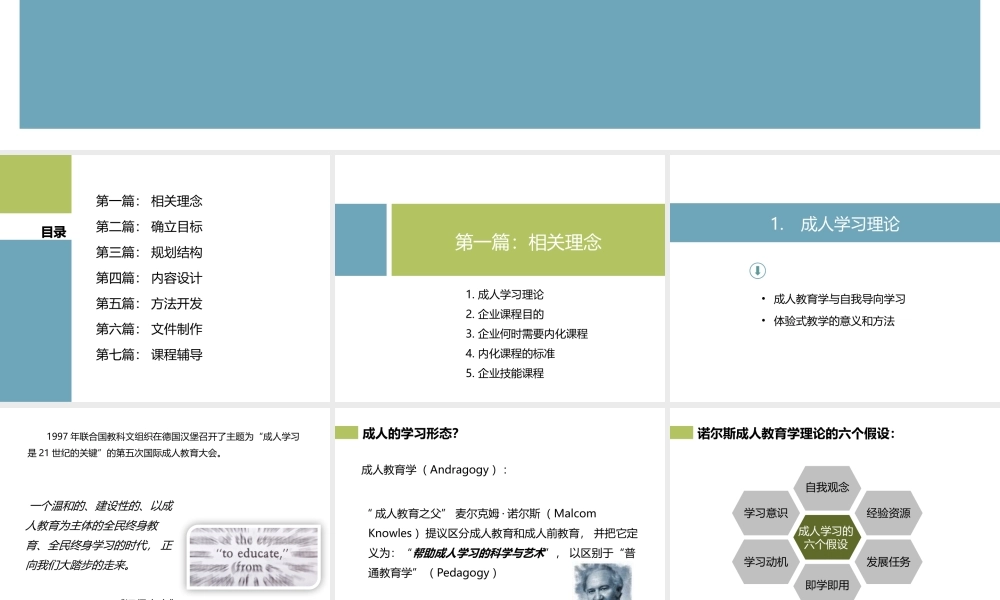The image size is (1000, 600).
Task: Click the list entry 第一篇：相关理念
Action: click(x=150, y=200)
